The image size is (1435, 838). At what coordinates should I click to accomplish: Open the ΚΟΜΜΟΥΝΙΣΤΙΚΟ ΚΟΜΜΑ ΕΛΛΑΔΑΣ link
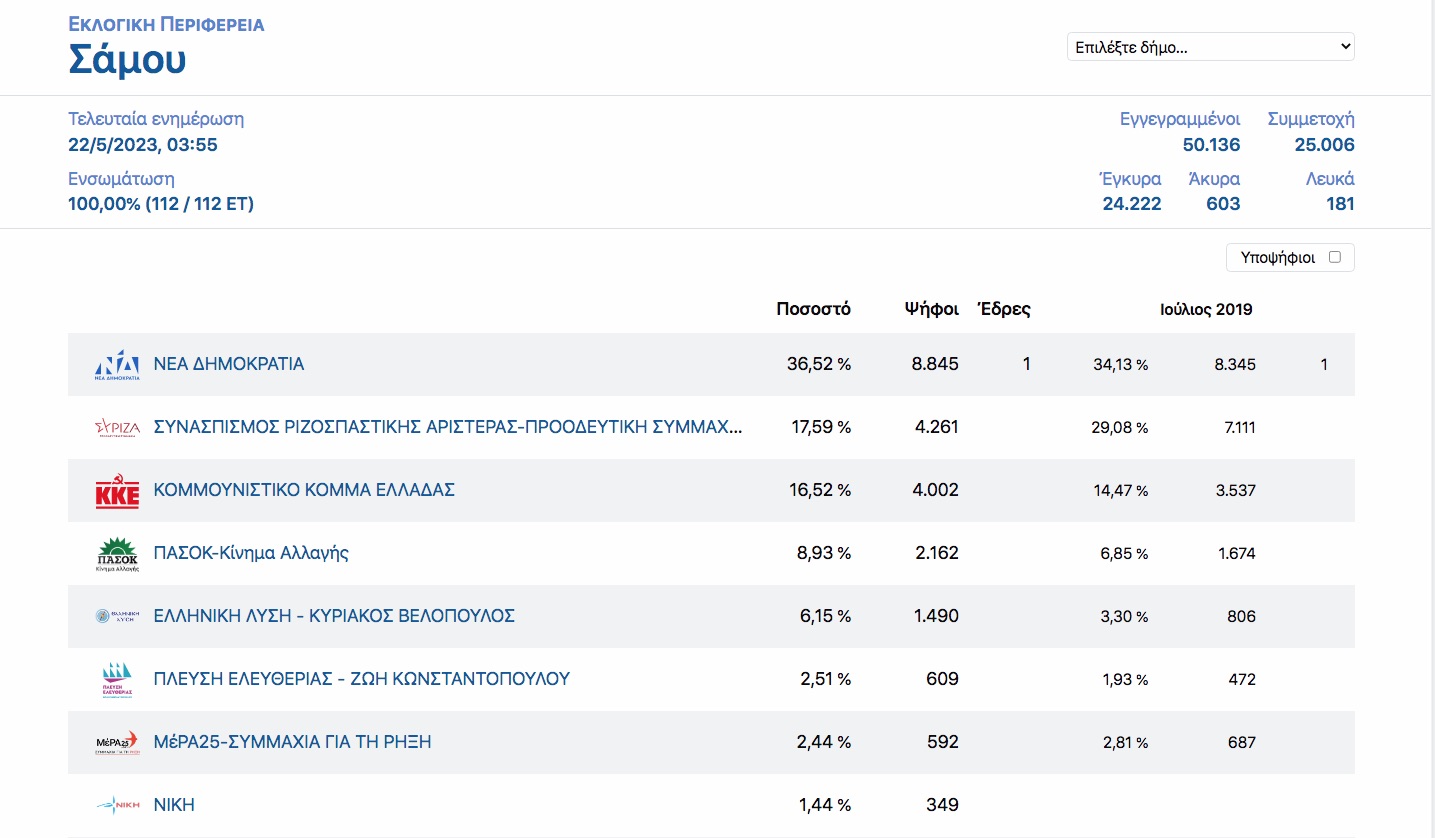click(x=304, y=490)
